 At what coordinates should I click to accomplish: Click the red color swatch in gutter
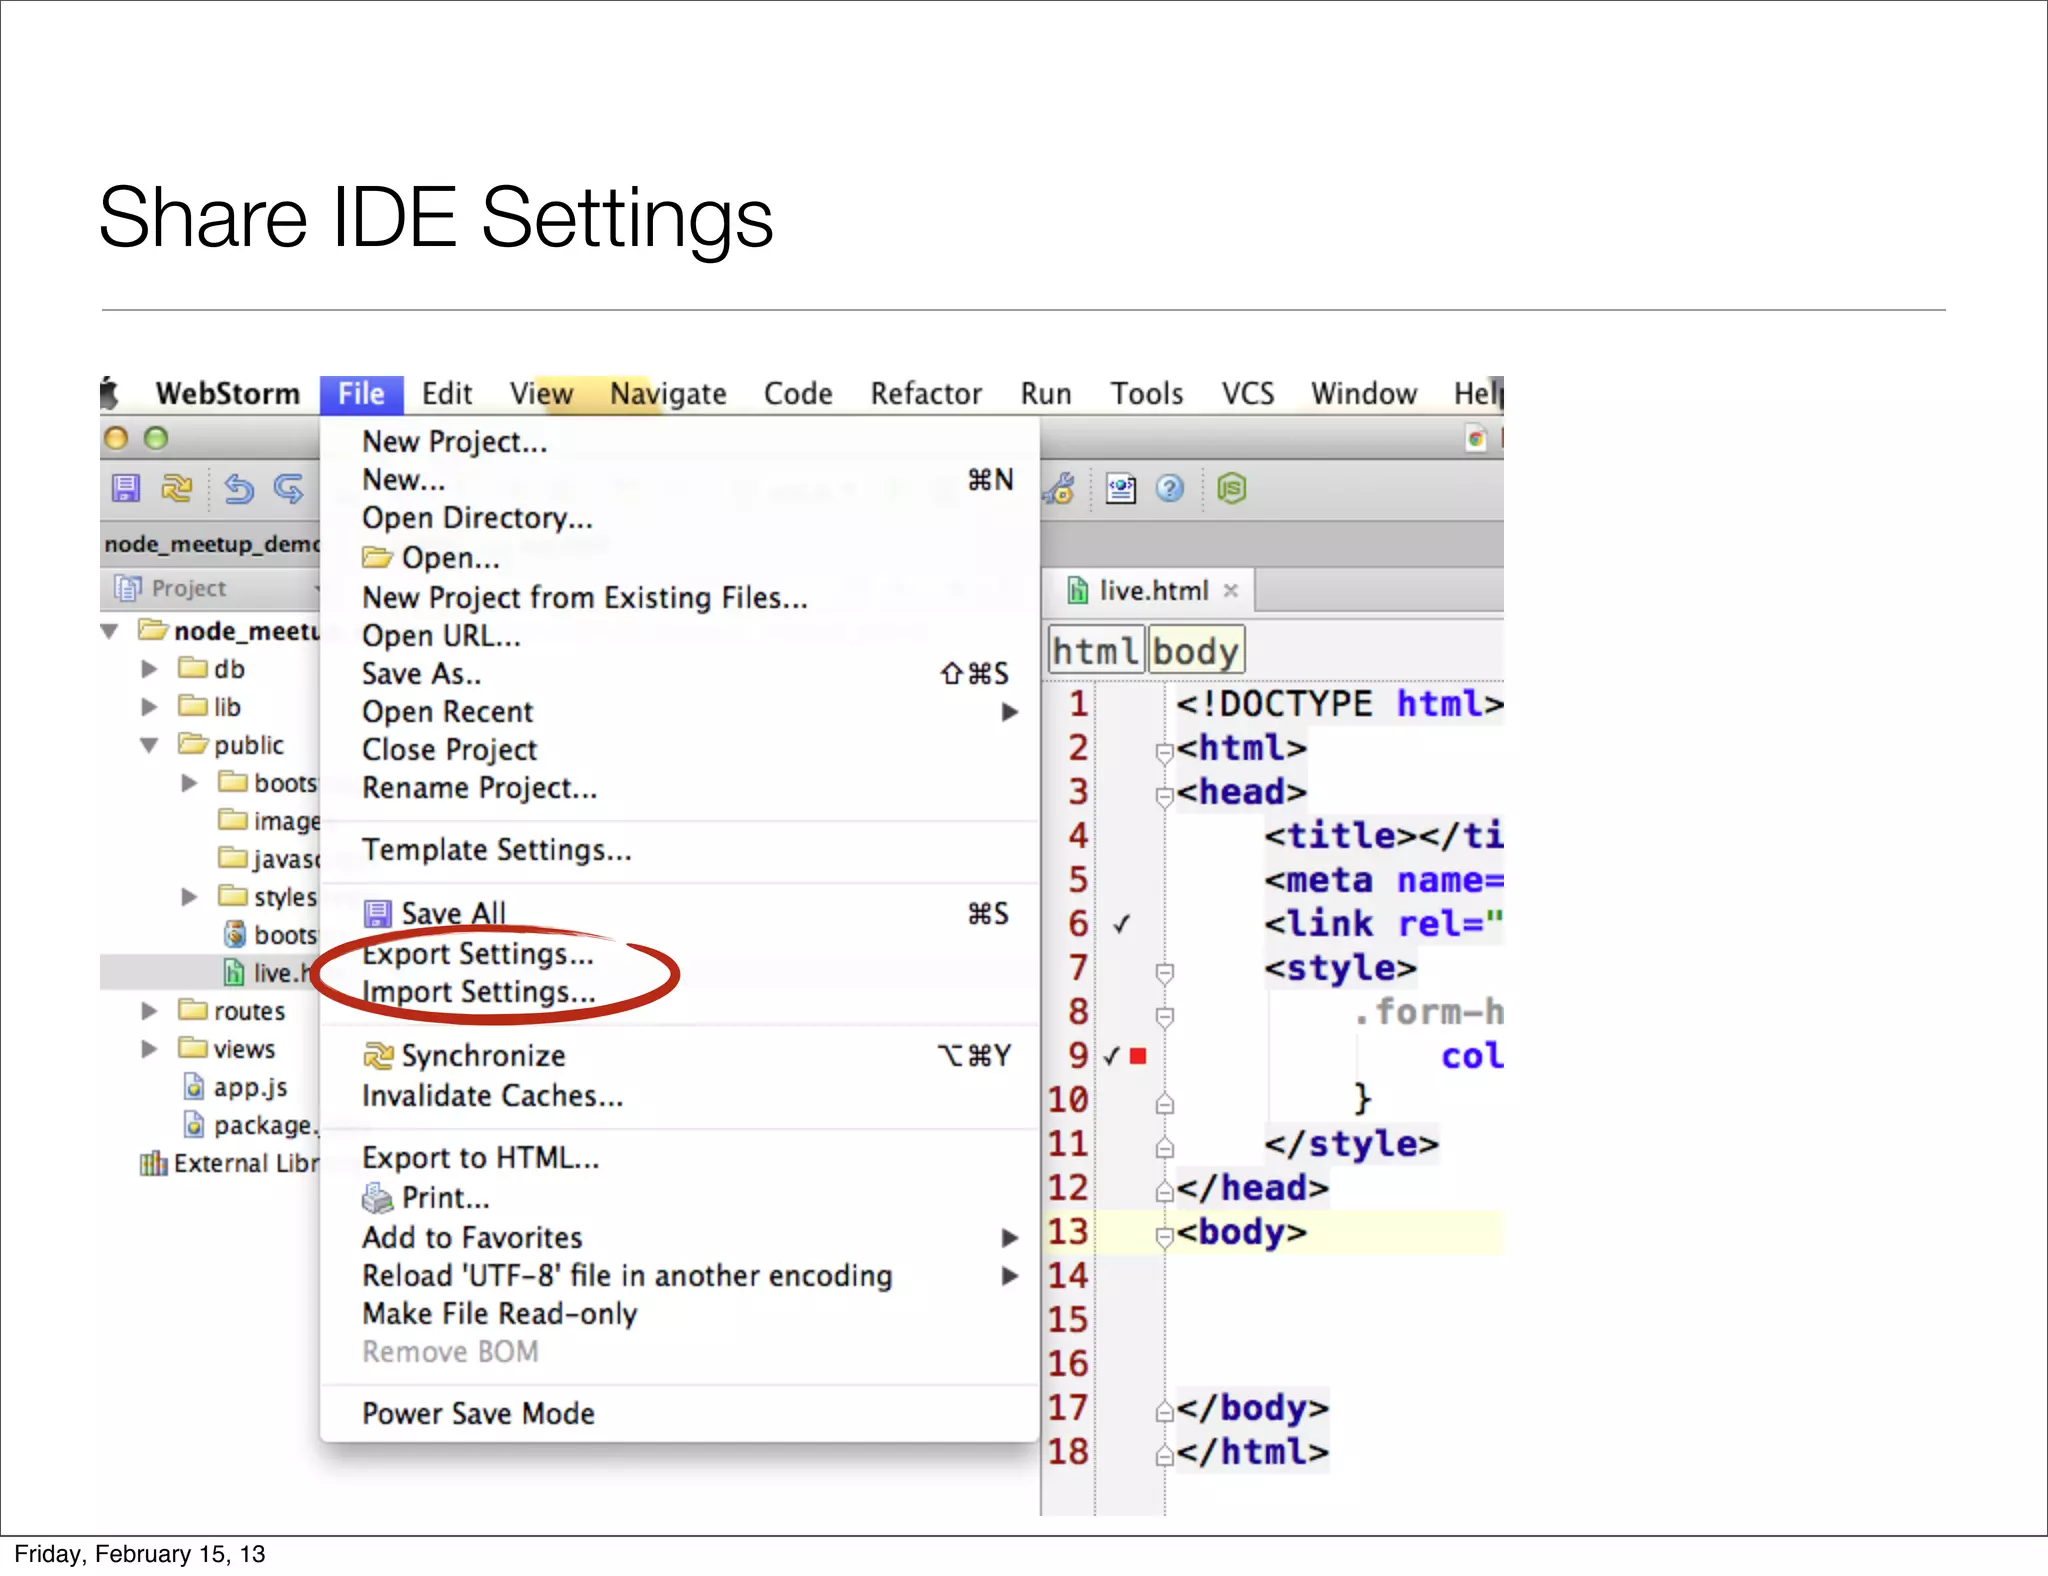pyautogui.click(x=1138, y=1056)
